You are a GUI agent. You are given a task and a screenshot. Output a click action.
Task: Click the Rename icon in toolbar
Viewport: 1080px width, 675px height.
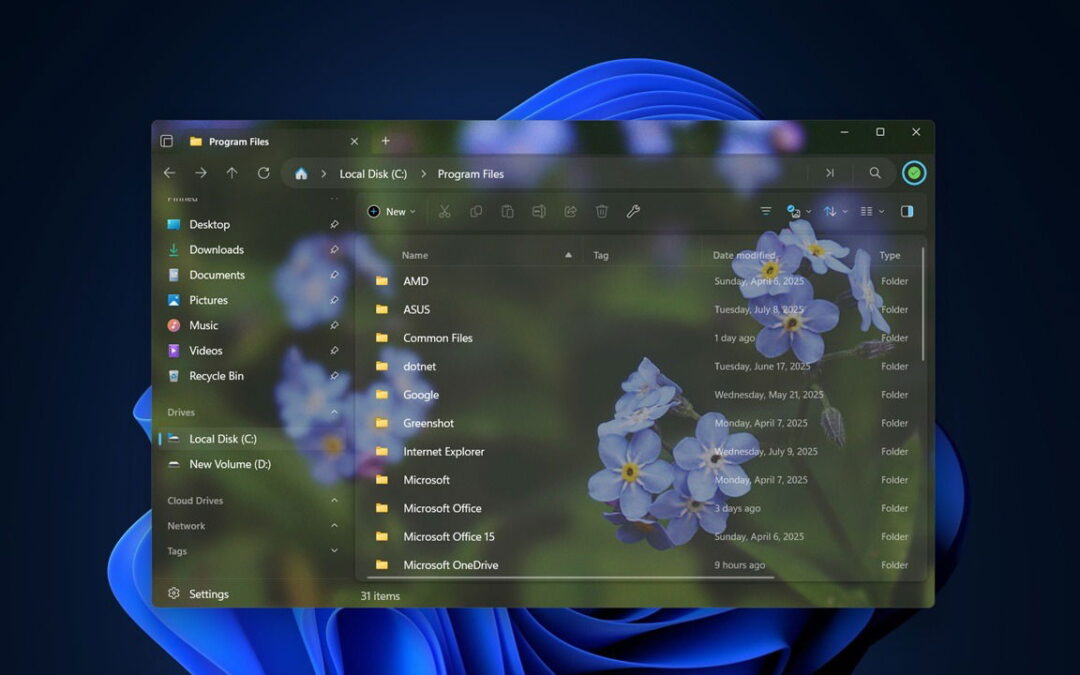click(x=539, y=212)
